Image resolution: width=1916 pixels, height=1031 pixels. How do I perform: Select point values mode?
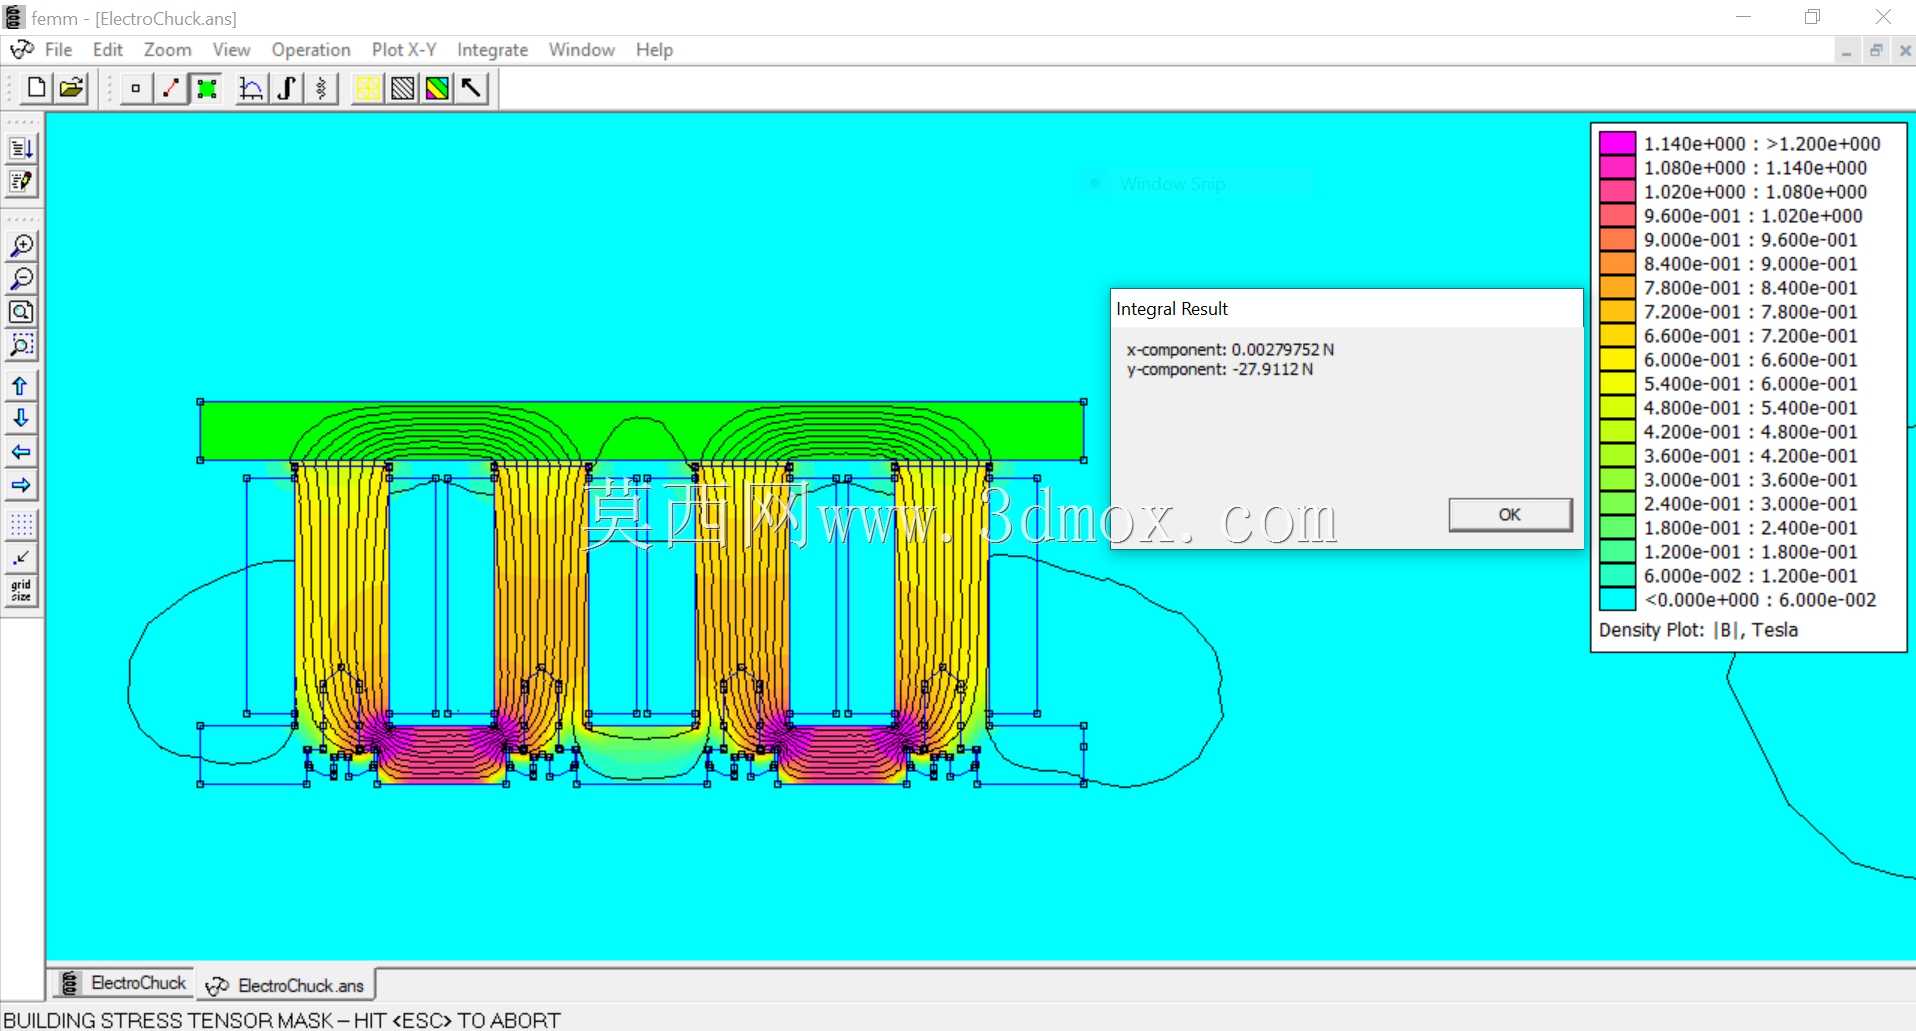(136, 88)
